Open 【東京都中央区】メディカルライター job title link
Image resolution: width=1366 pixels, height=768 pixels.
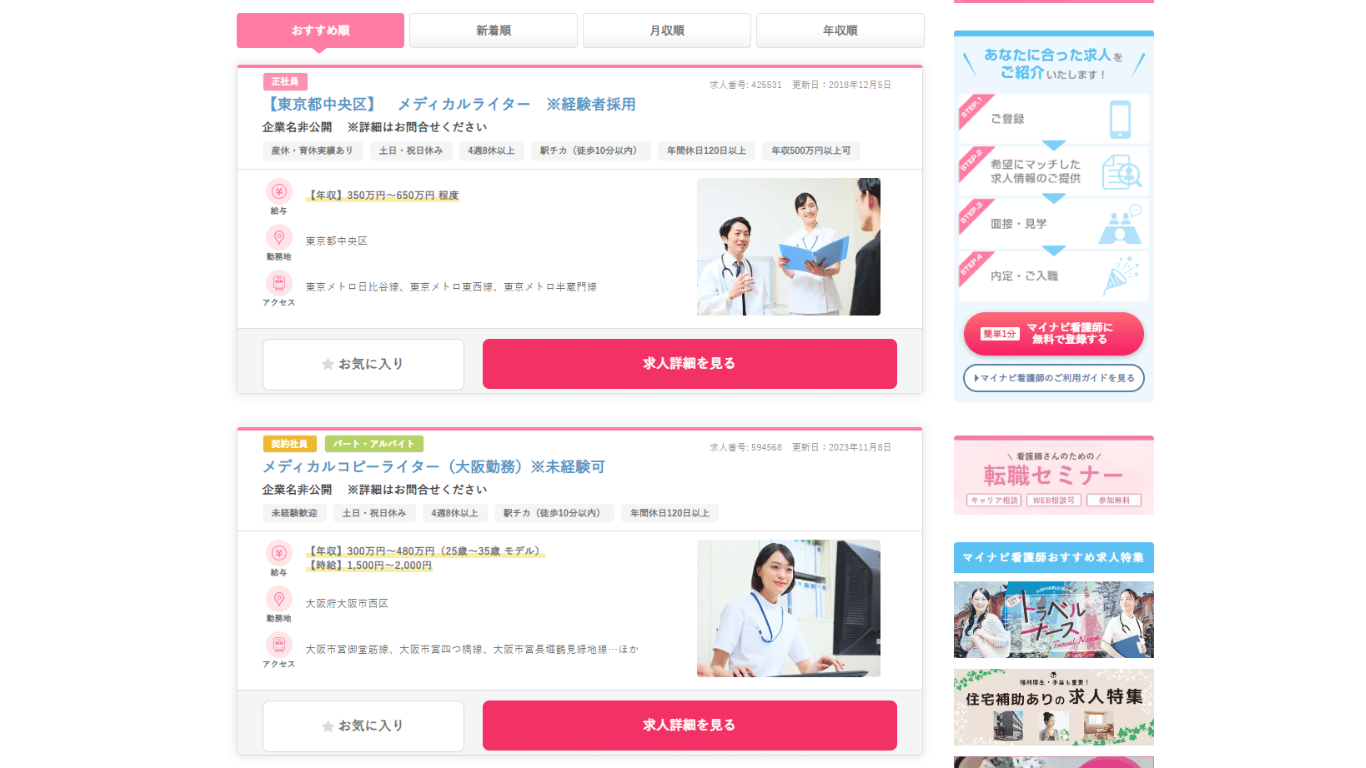click(x=449, y=105)
